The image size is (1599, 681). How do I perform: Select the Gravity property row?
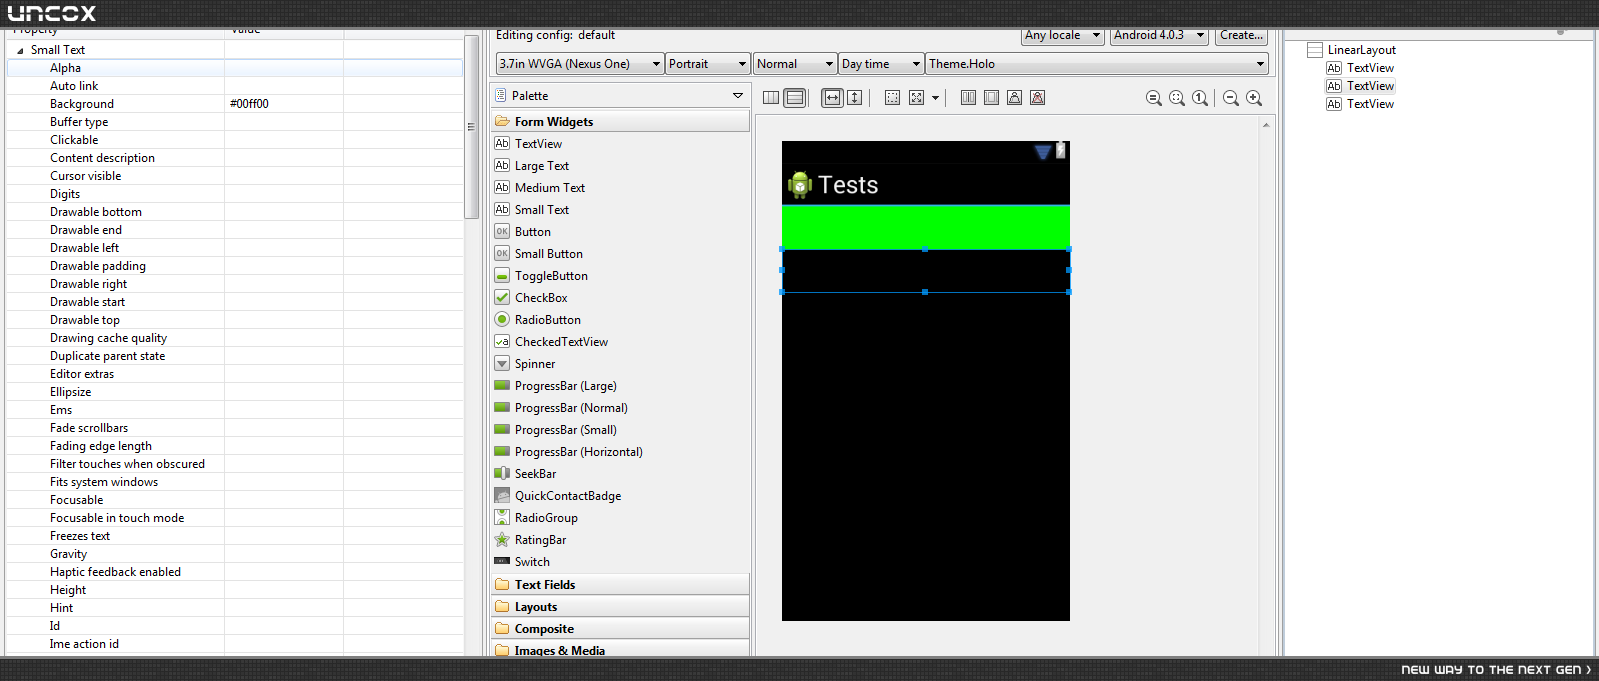coord(235,554)
